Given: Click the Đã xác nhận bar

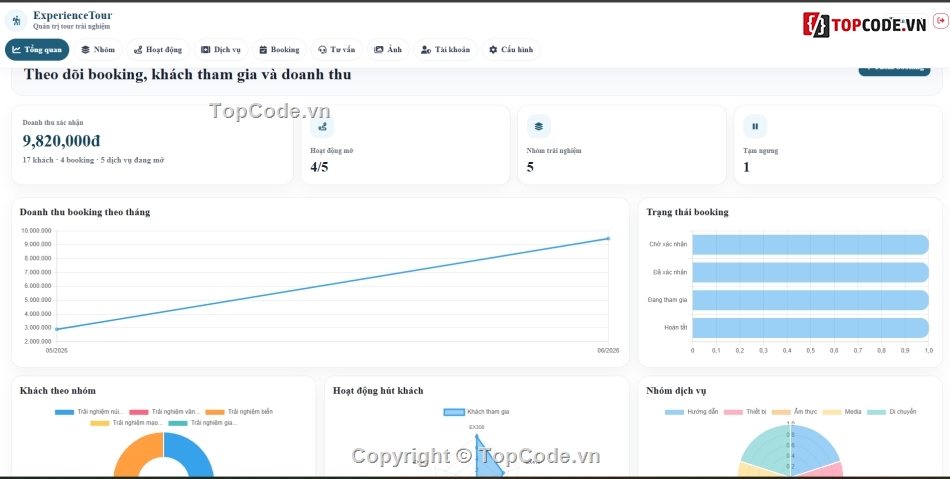Looking at the screenshot, I should (x=810, y=273).
